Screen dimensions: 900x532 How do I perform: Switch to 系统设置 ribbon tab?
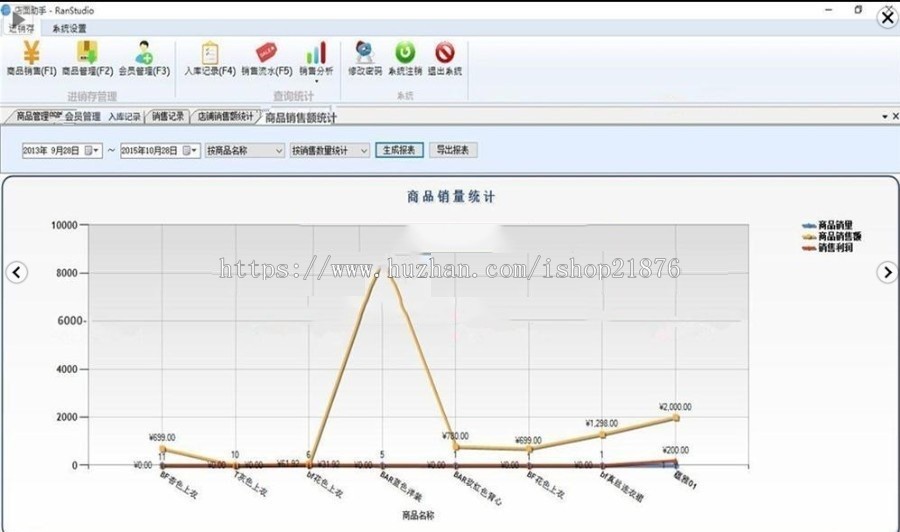(x=69, y=29)
